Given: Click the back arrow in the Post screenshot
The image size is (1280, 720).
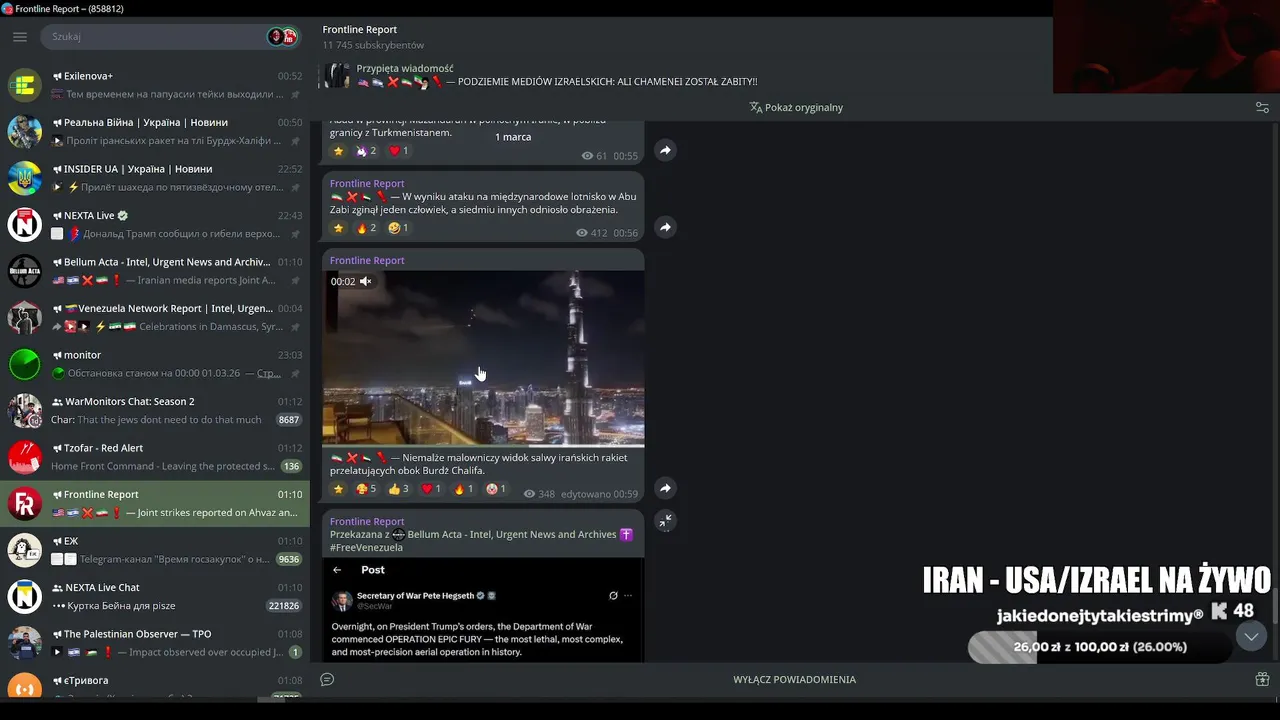Looking at the screenshot, I should click(x=337, y=570).
